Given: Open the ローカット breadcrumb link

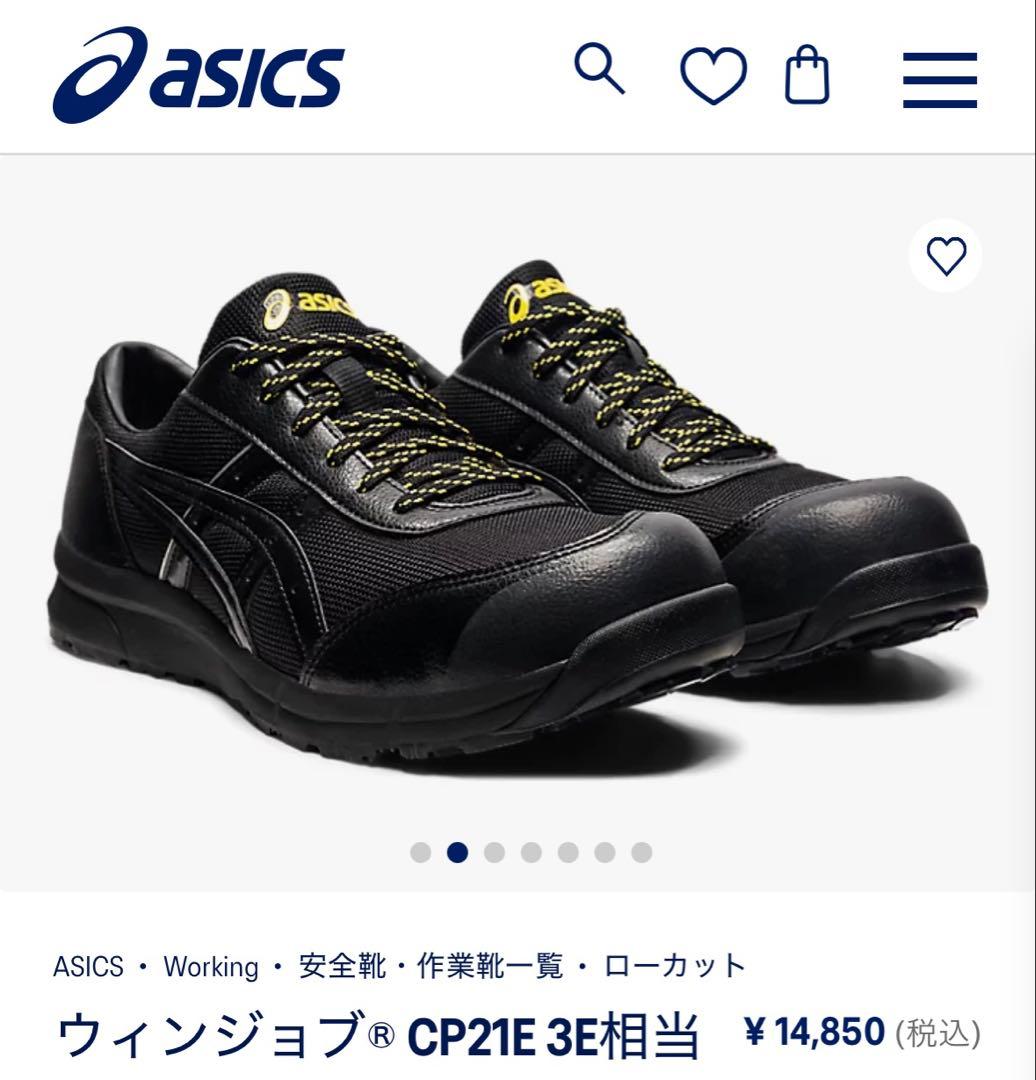Looking at the screenshot, I should [674, 966].
